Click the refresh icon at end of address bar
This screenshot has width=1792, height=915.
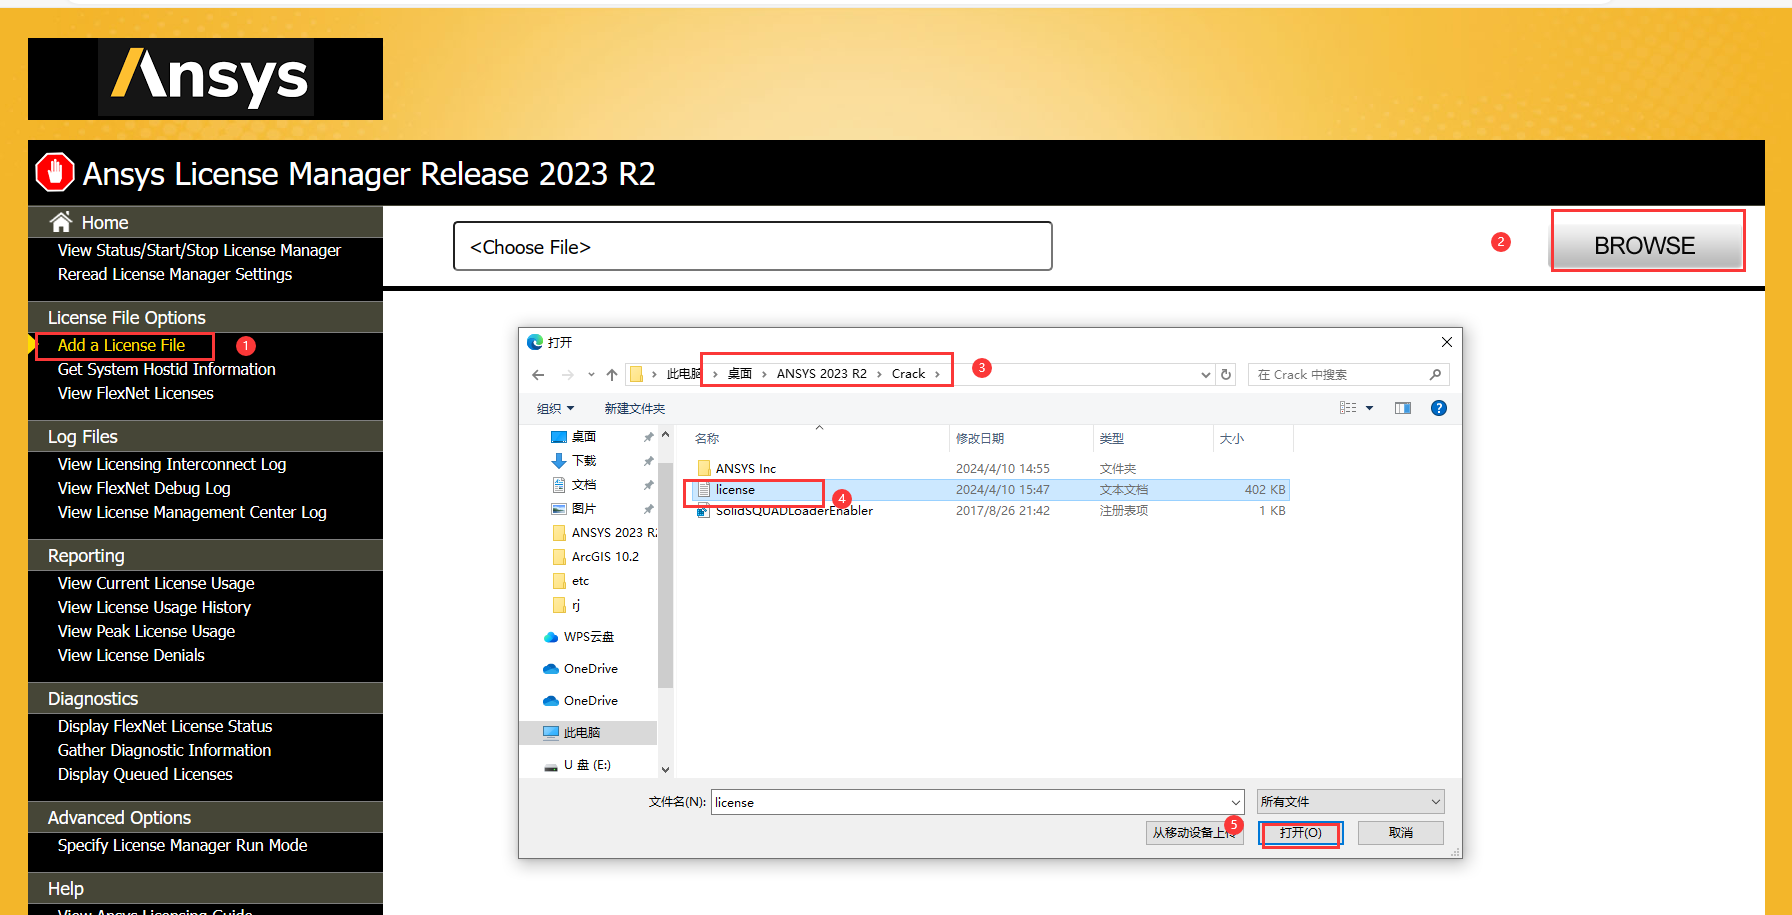point(1227,374)
